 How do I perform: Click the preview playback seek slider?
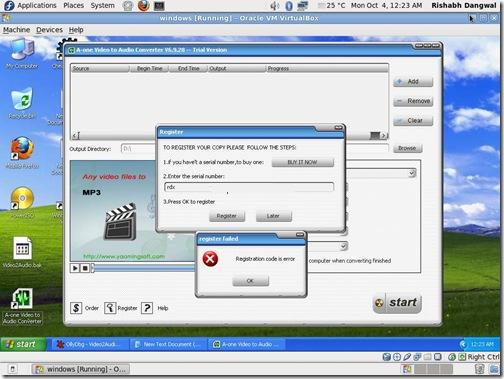coord(143,268)
